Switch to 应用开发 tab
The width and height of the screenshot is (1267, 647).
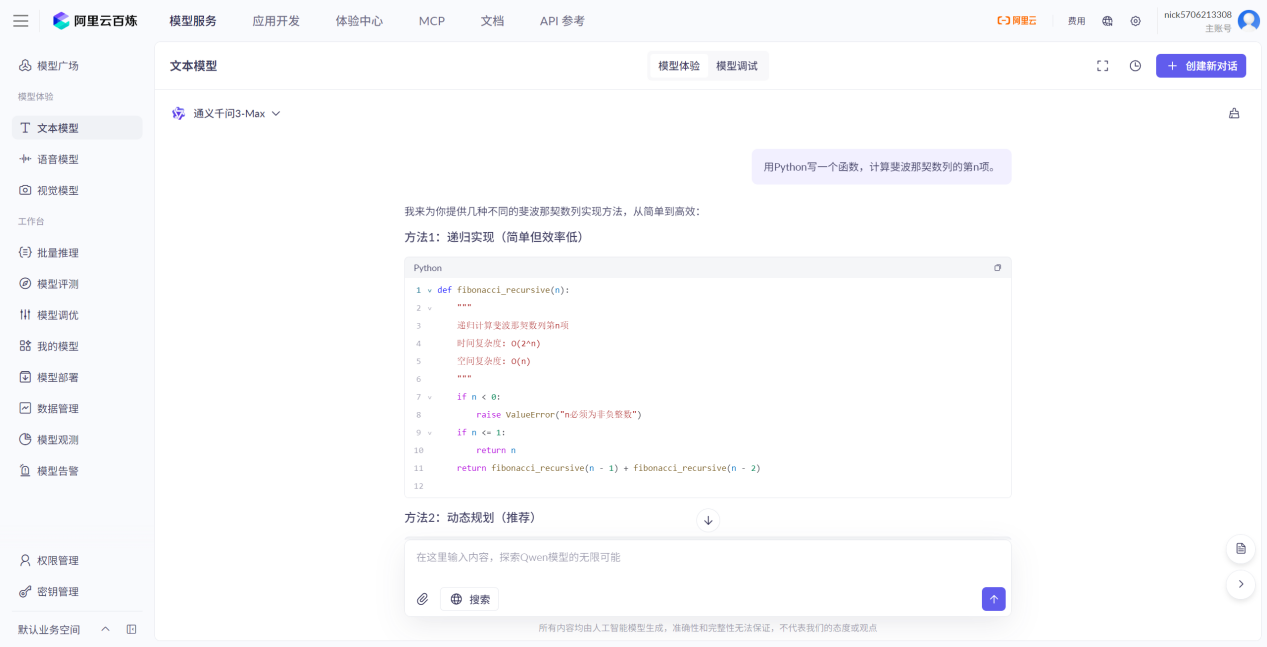pyautogui.click(x=276, y=20)
